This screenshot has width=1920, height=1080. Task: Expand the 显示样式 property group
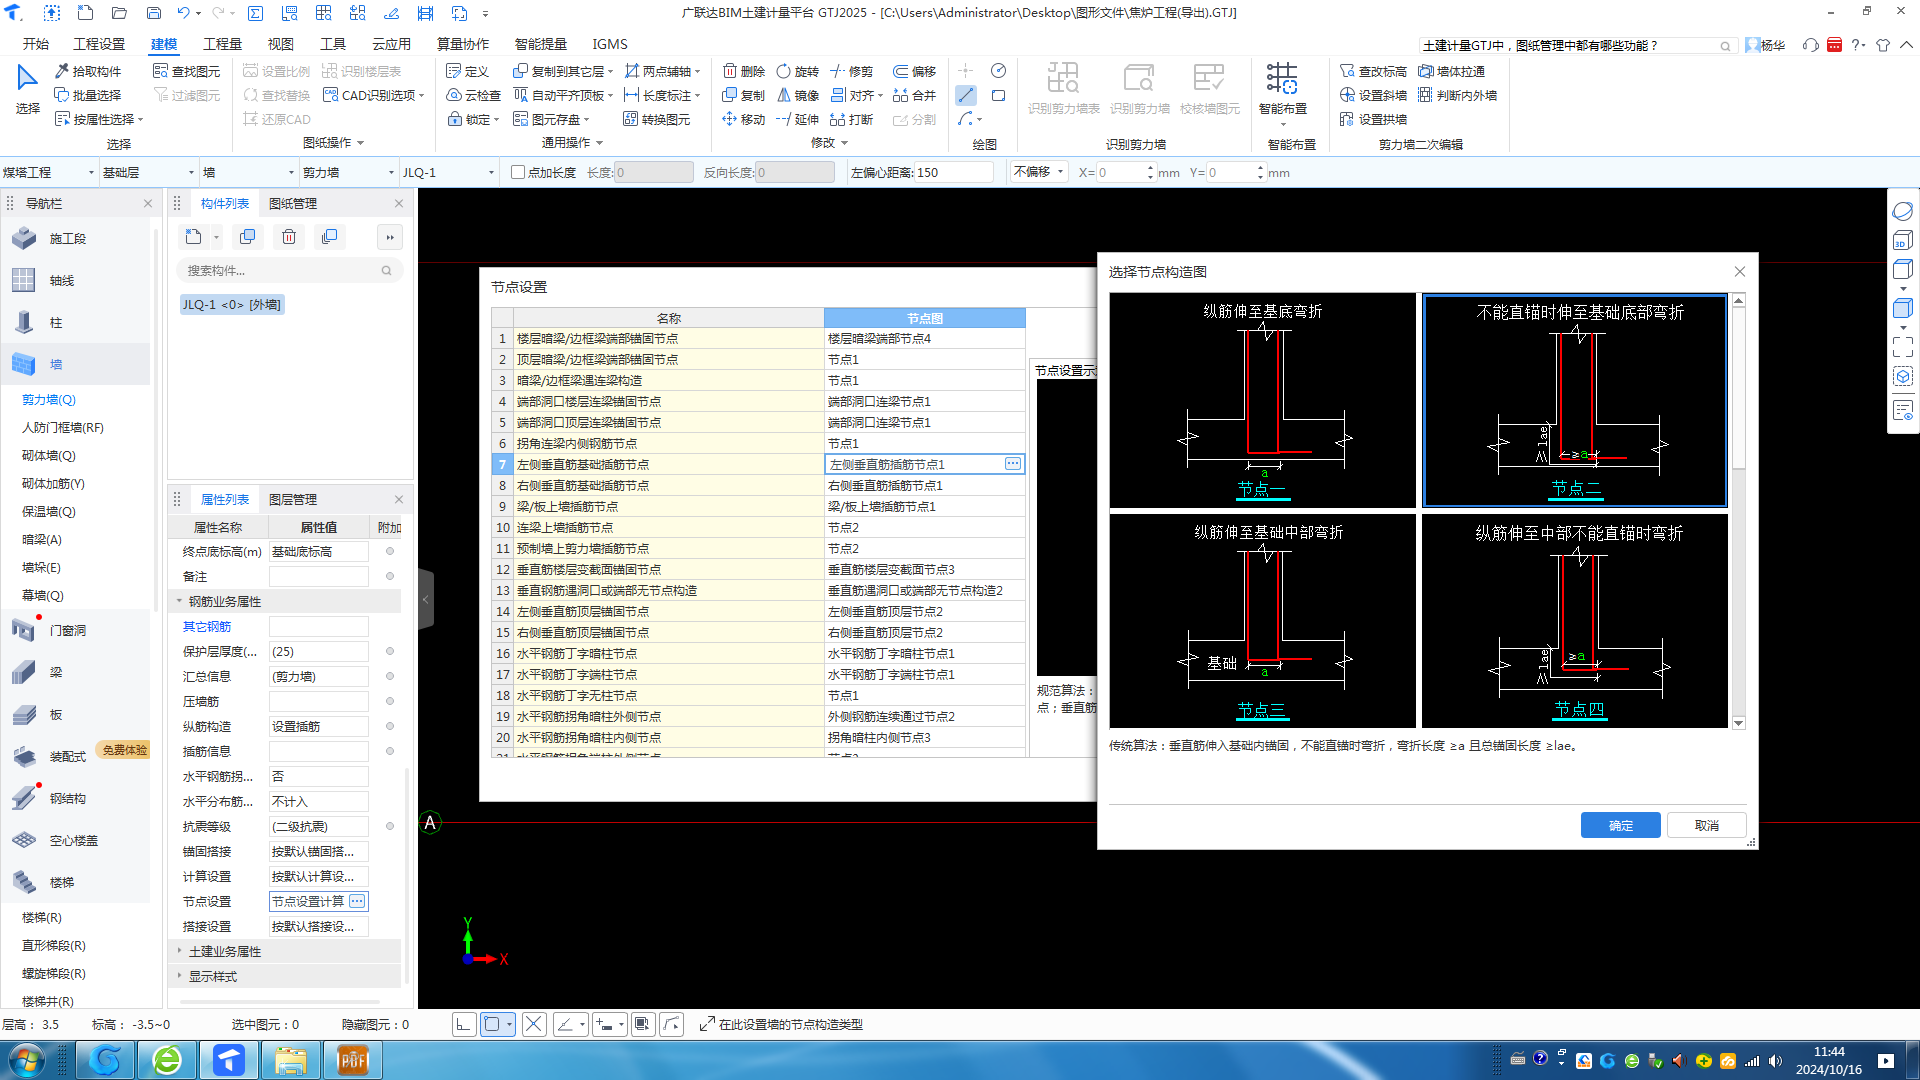click(180, 976)
